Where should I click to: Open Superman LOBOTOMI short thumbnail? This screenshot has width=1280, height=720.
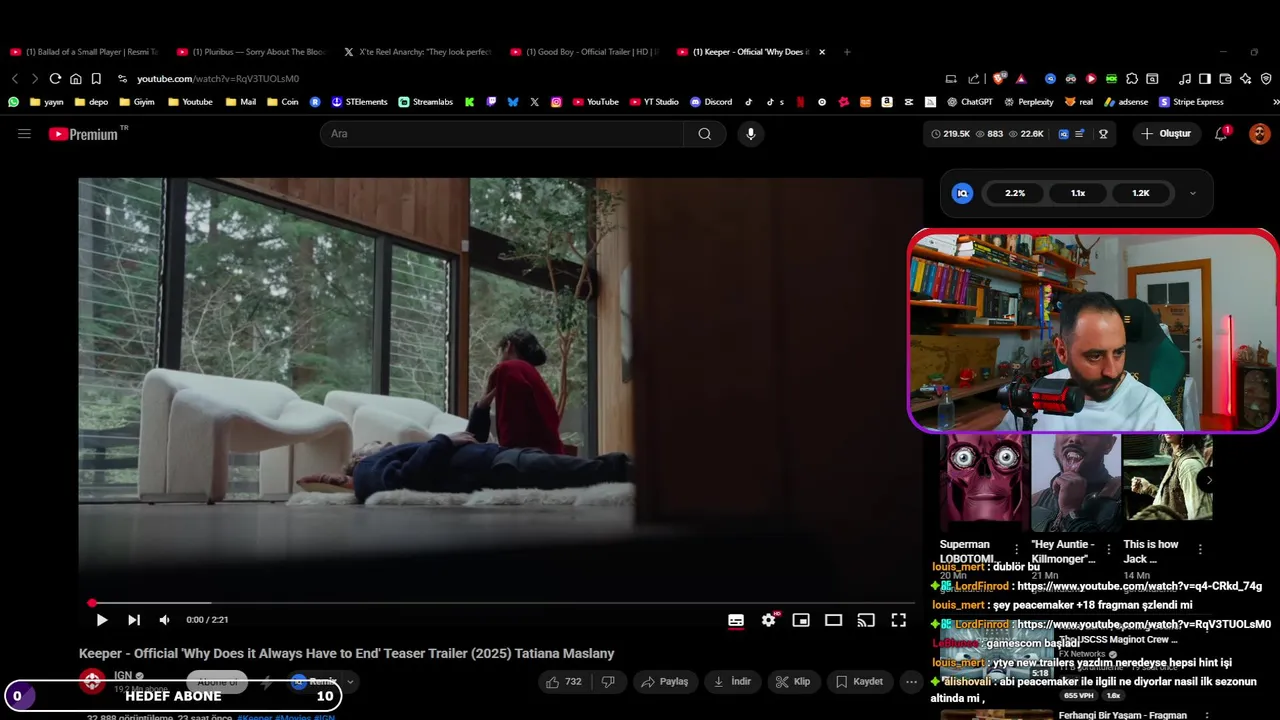[x=984, y=482]
